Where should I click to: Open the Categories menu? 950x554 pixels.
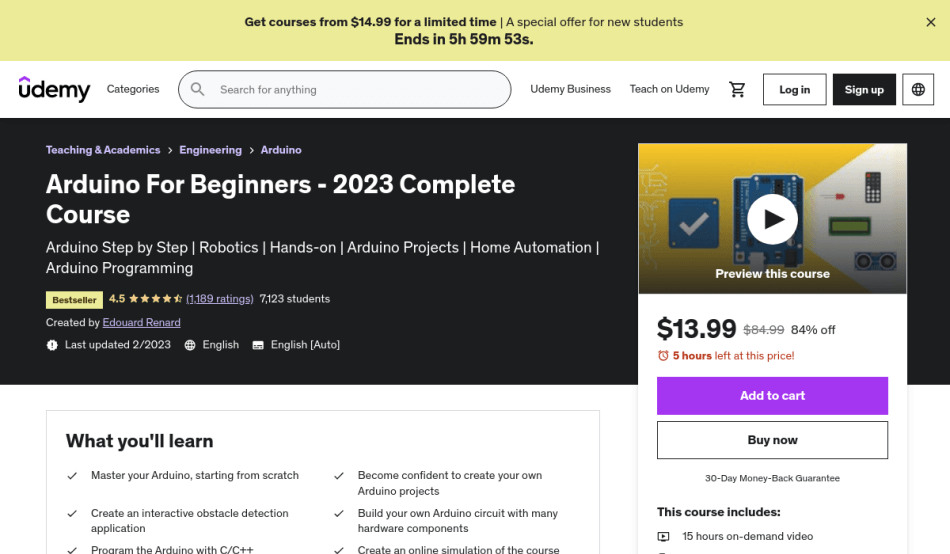coord(133,89)
